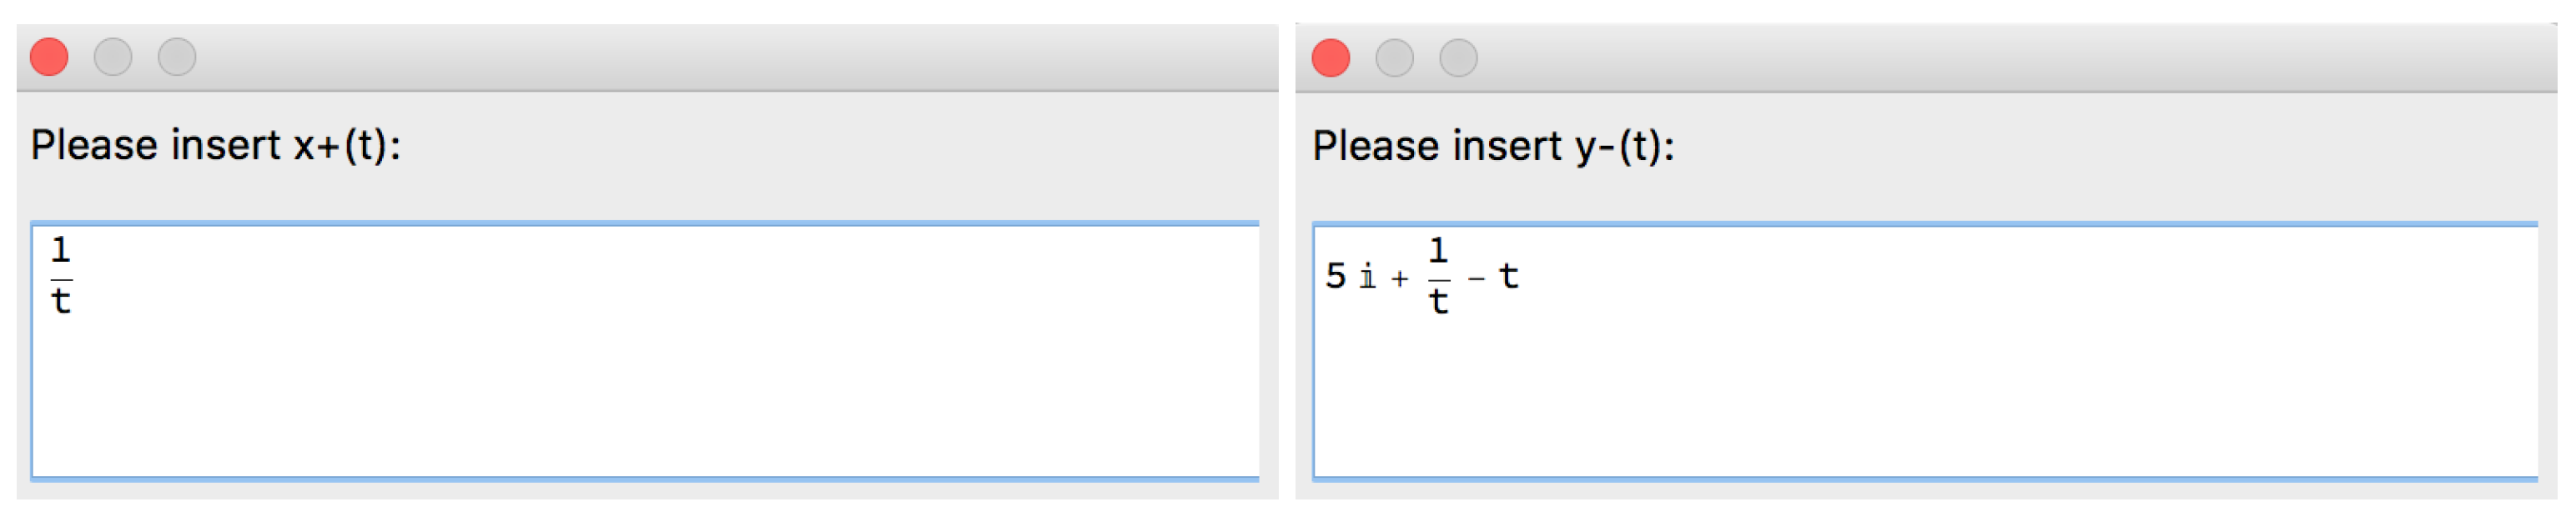Zoom the y-(t) input window
The height and width of the screenshot is (522, 2576).
pyautogui.click(x=1458, y=58)
